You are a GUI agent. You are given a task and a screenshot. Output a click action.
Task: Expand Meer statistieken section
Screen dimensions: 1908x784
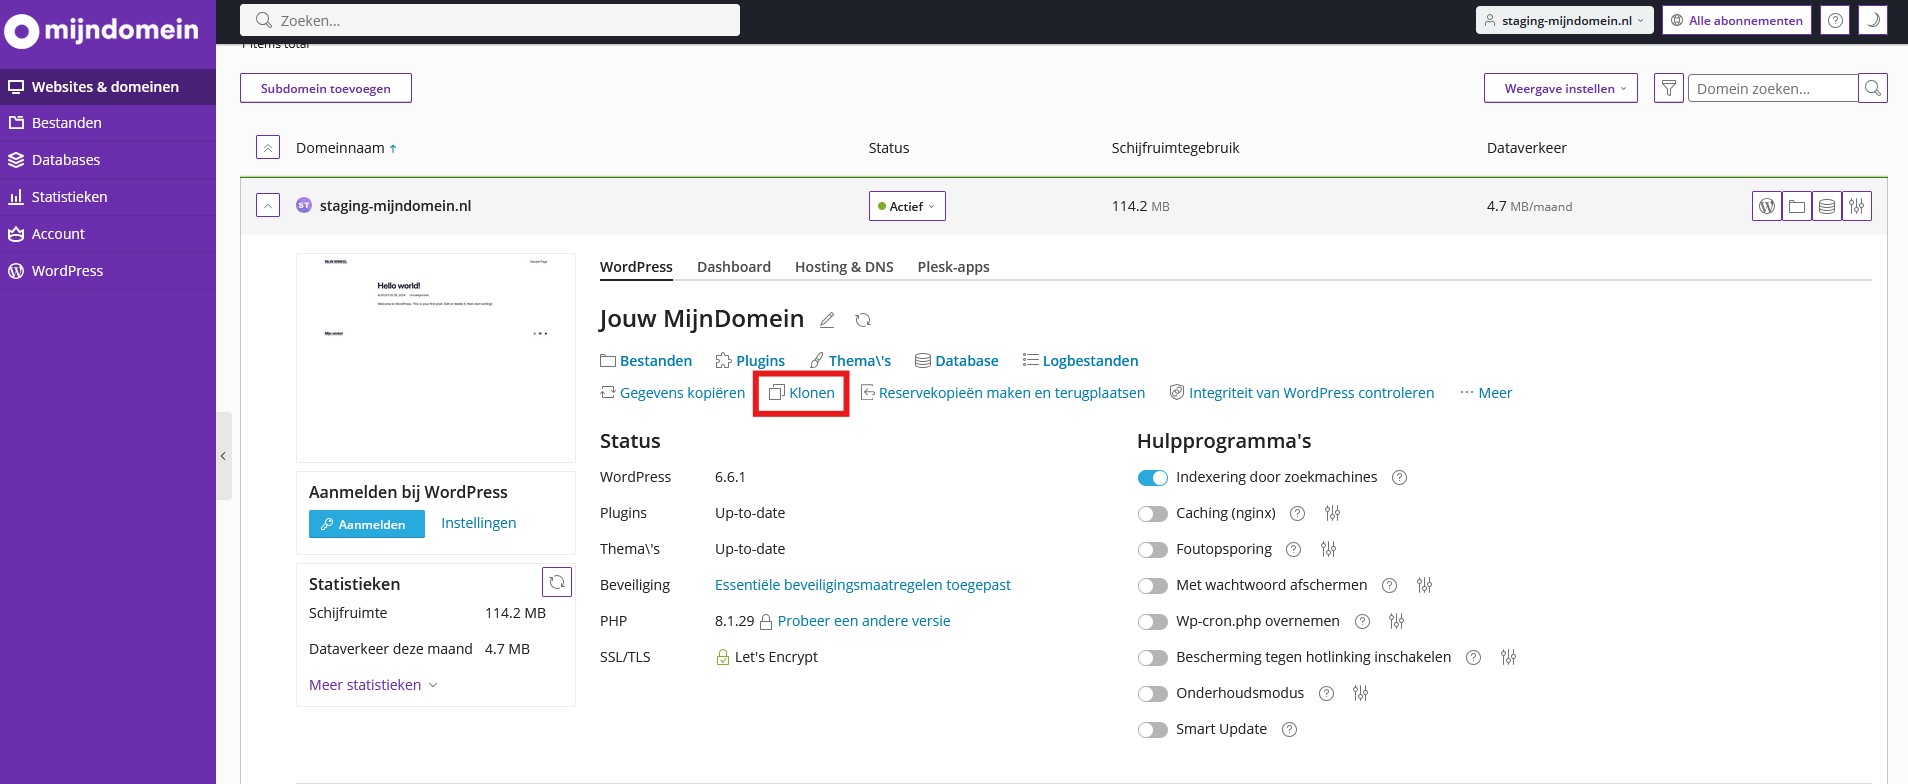[x=373, y=685]
